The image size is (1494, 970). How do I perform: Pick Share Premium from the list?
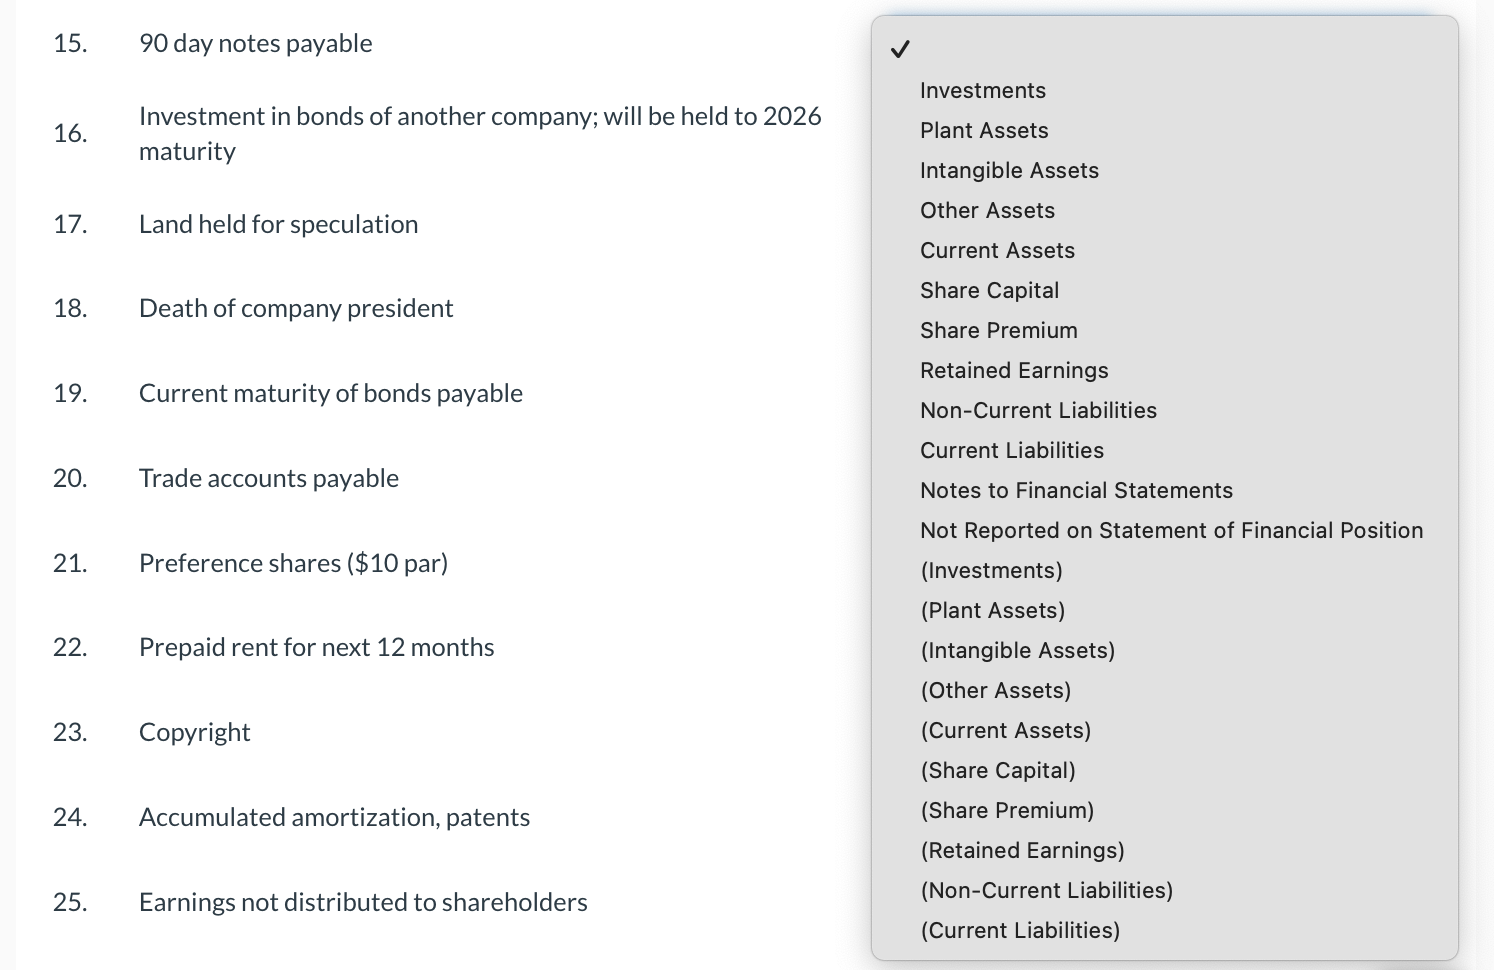(998, 331)
